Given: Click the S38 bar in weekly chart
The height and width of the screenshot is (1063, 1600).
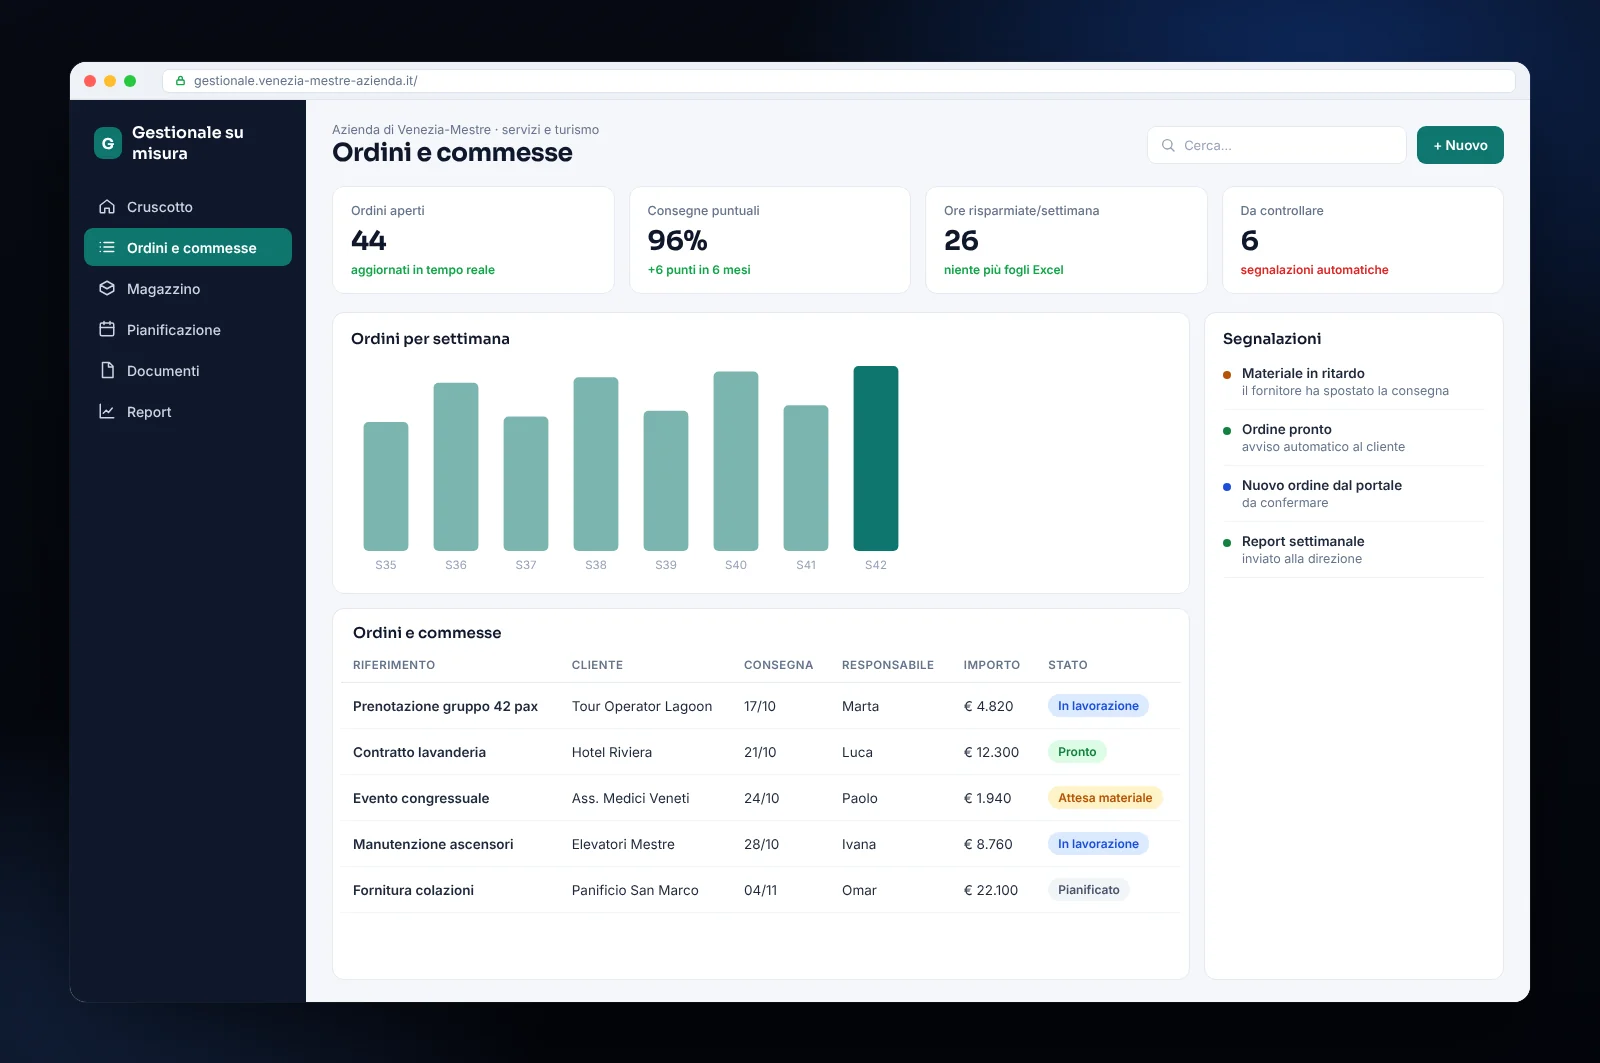Looking at the screenshot, I should (596, 464).
